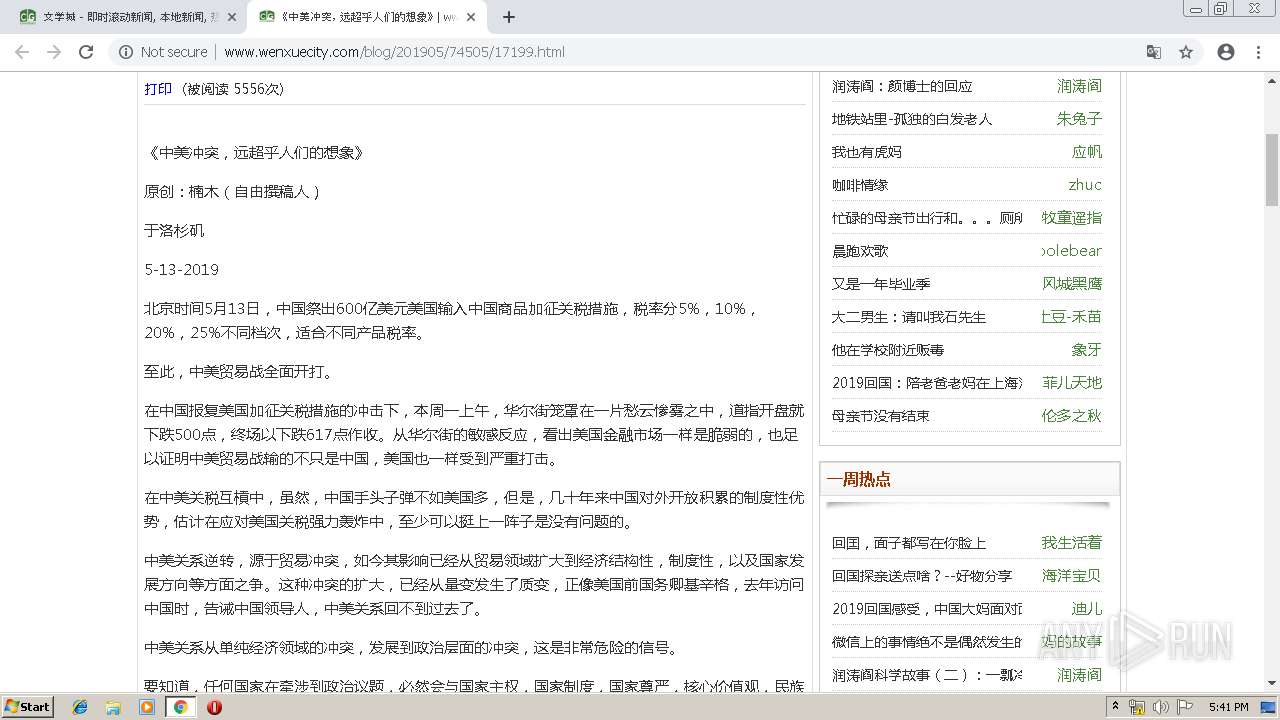
Task: Visit author zhuc blog
Action: [1085, 185]
